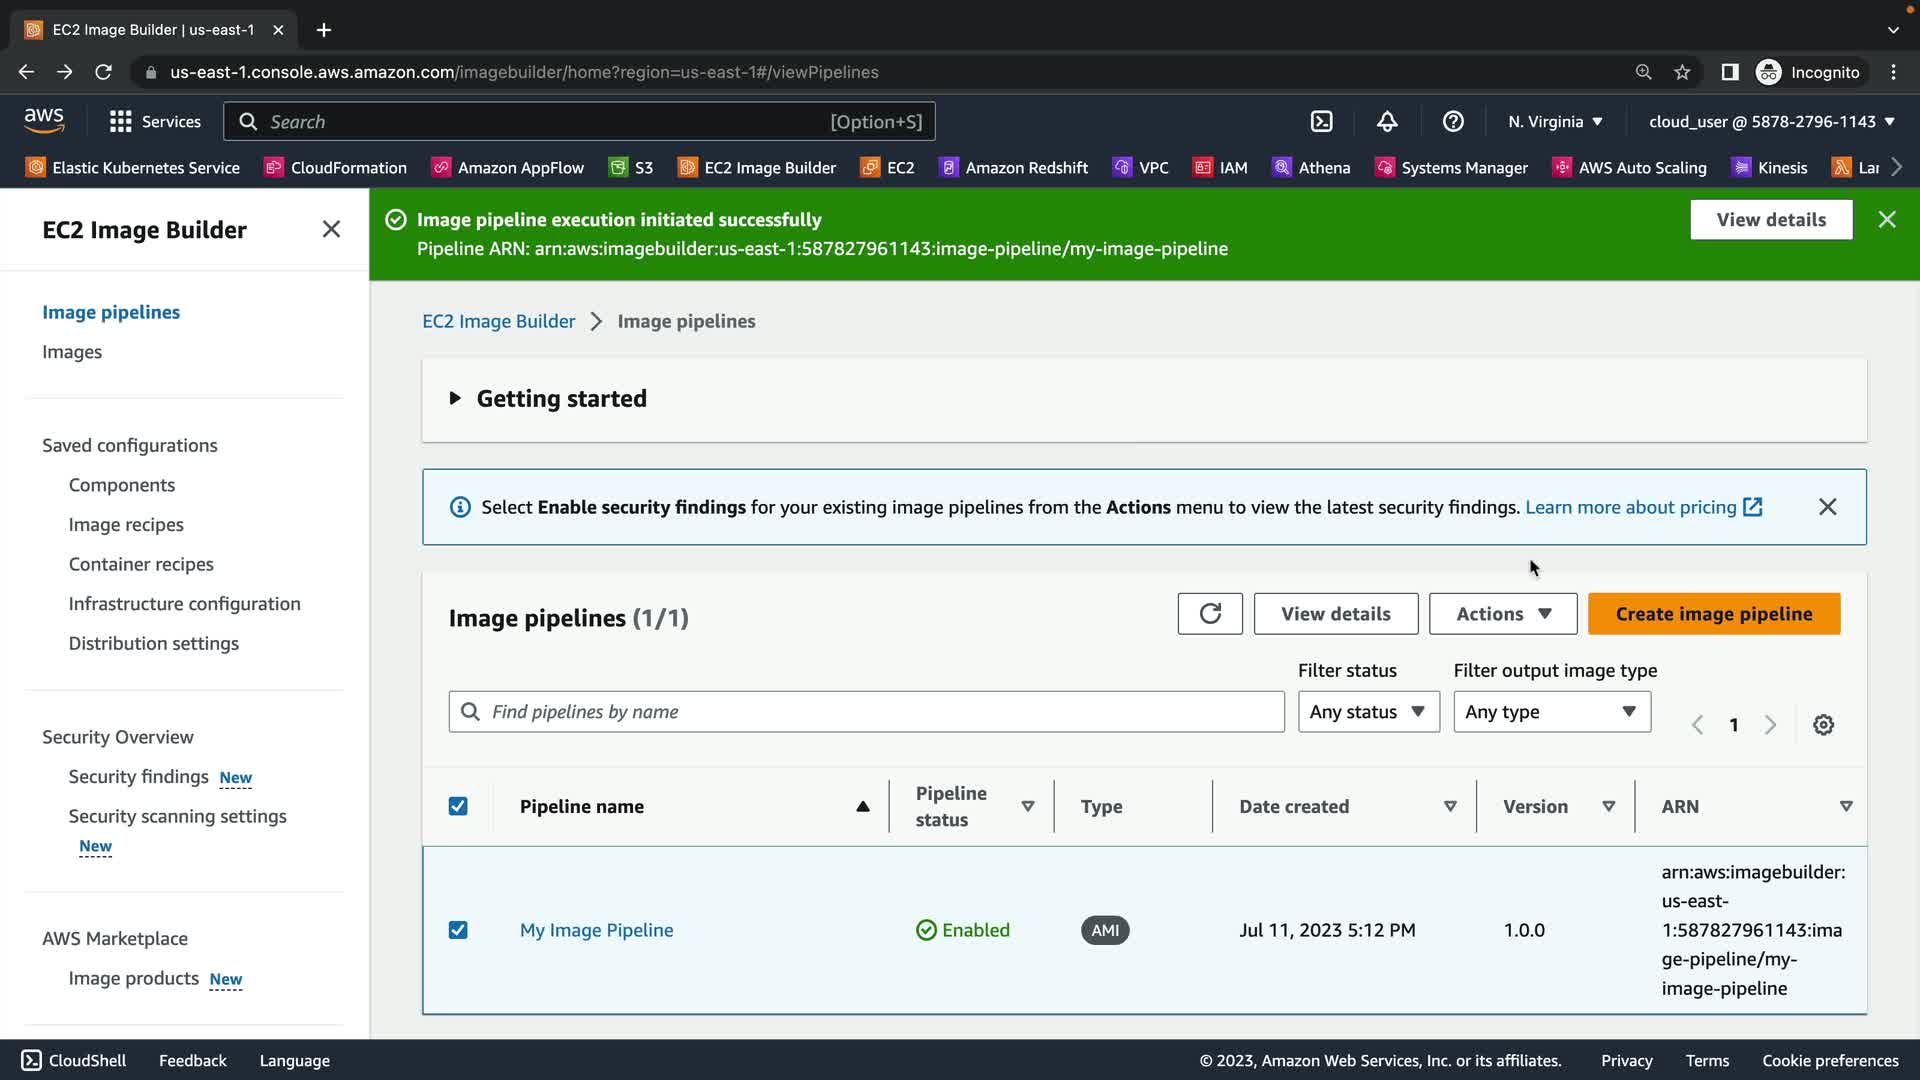Screen dimensions: 1920x1080
Task: Click the notifications bell icon
Action: [x=1387, y=121]
